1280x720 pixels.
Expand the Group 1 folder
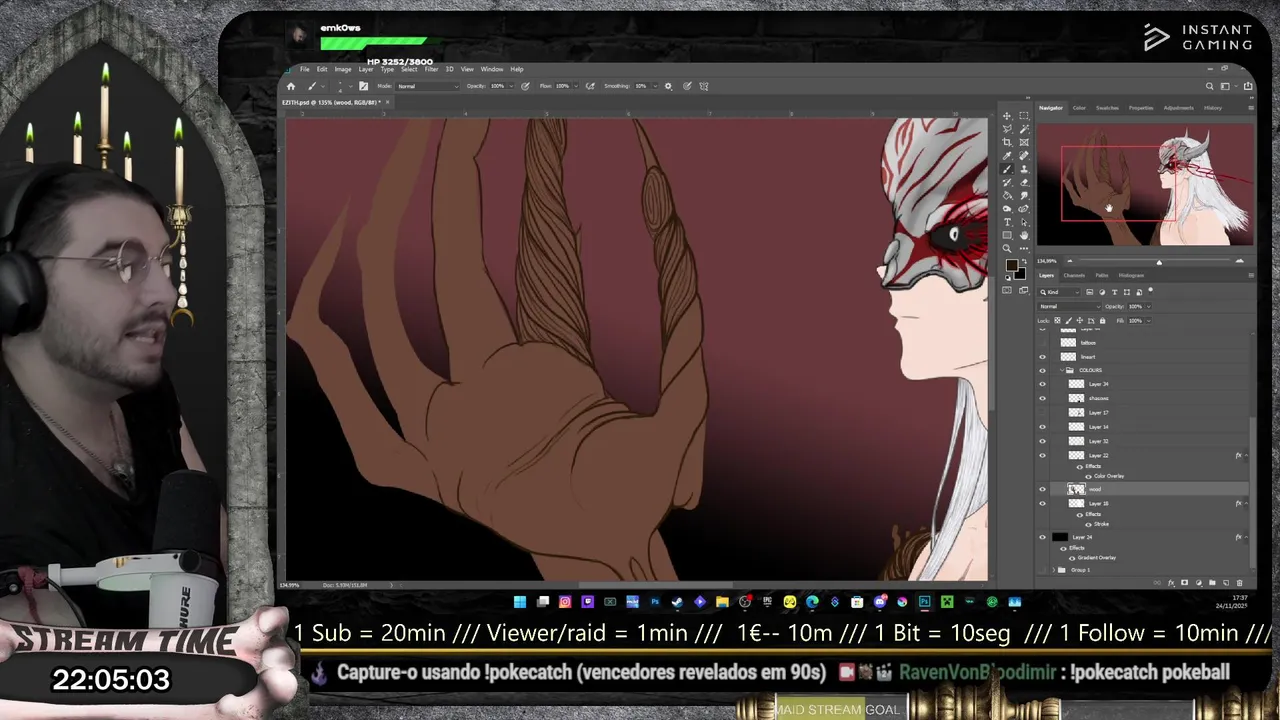tap(1053, 570)
